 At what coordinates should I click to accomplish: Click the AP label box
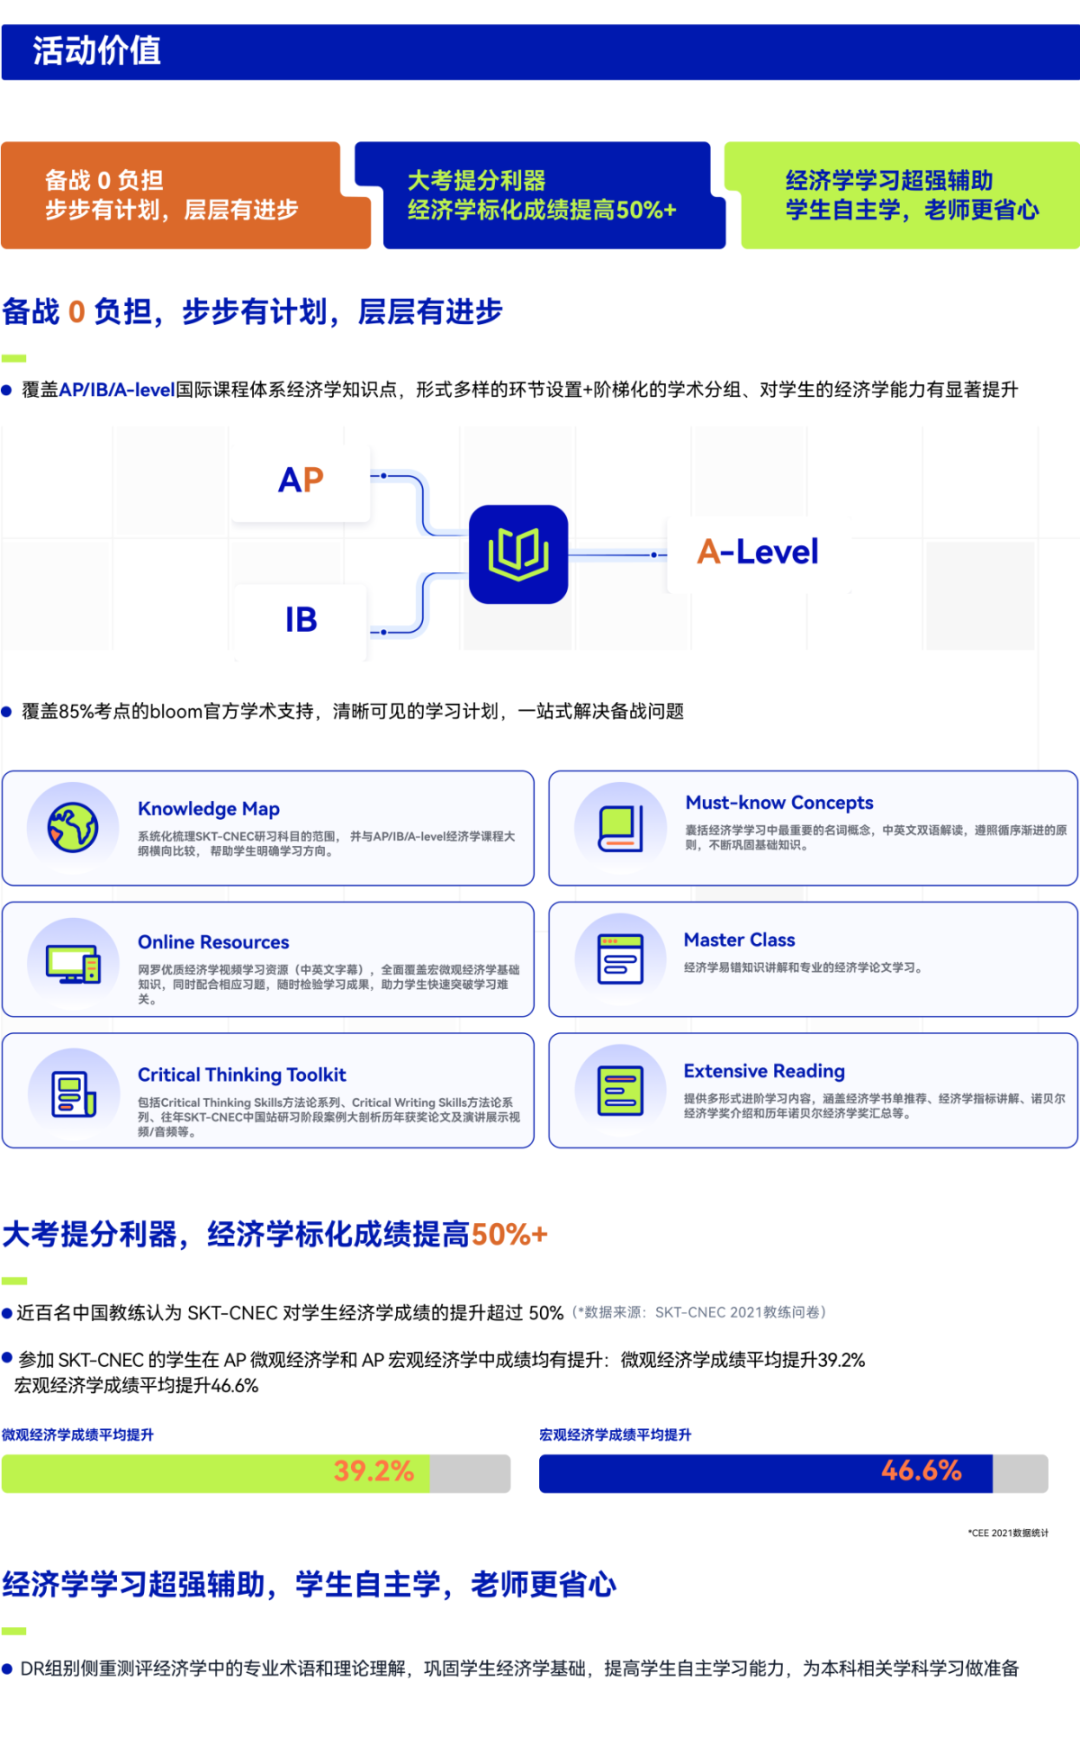tap(300, 480)
